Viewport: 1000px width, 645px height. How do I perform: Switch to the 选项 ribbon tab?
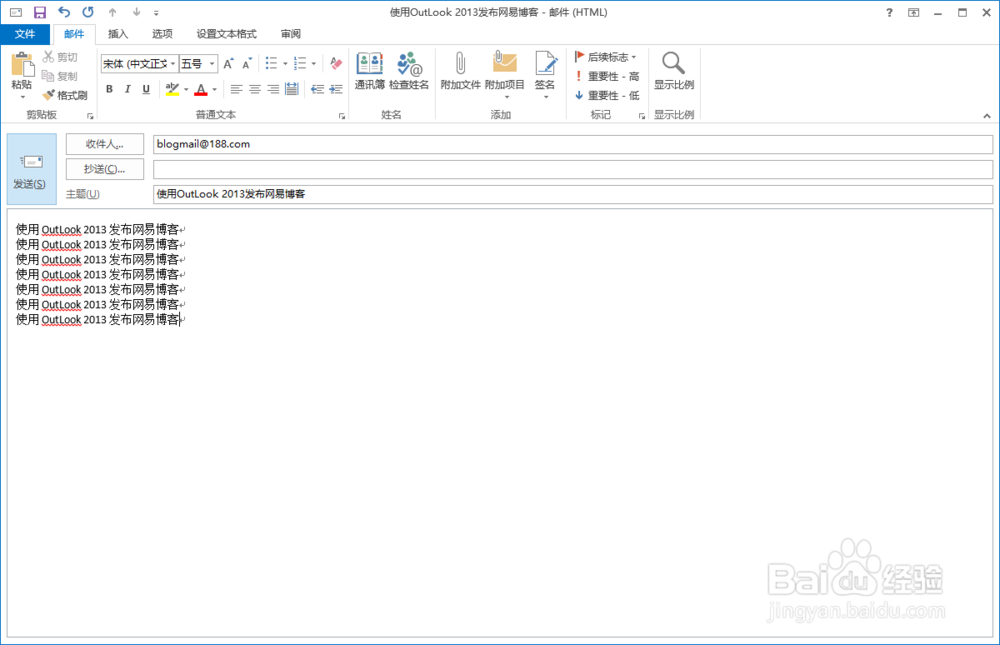(x=162, y=34)
